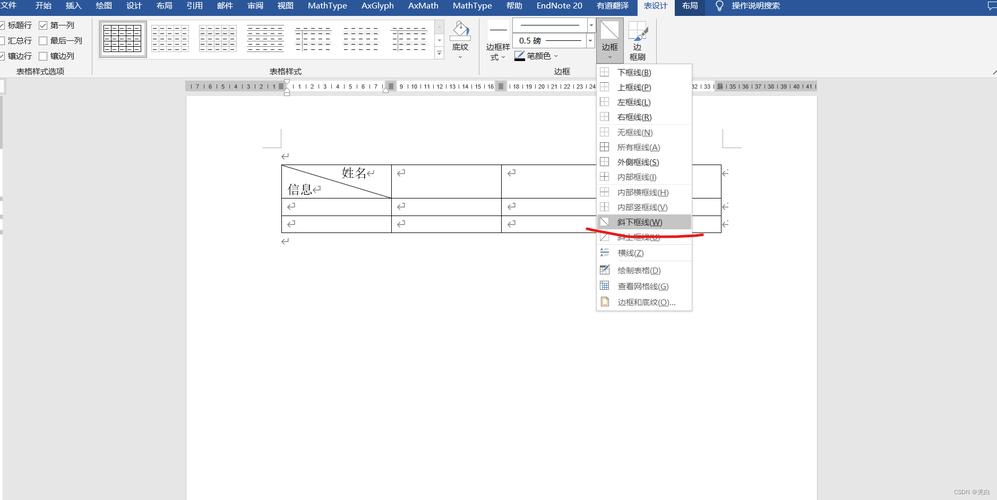Choose 左框线 left border option
Viewport: 997px width, 500px height.
click(x=643, y=102)
